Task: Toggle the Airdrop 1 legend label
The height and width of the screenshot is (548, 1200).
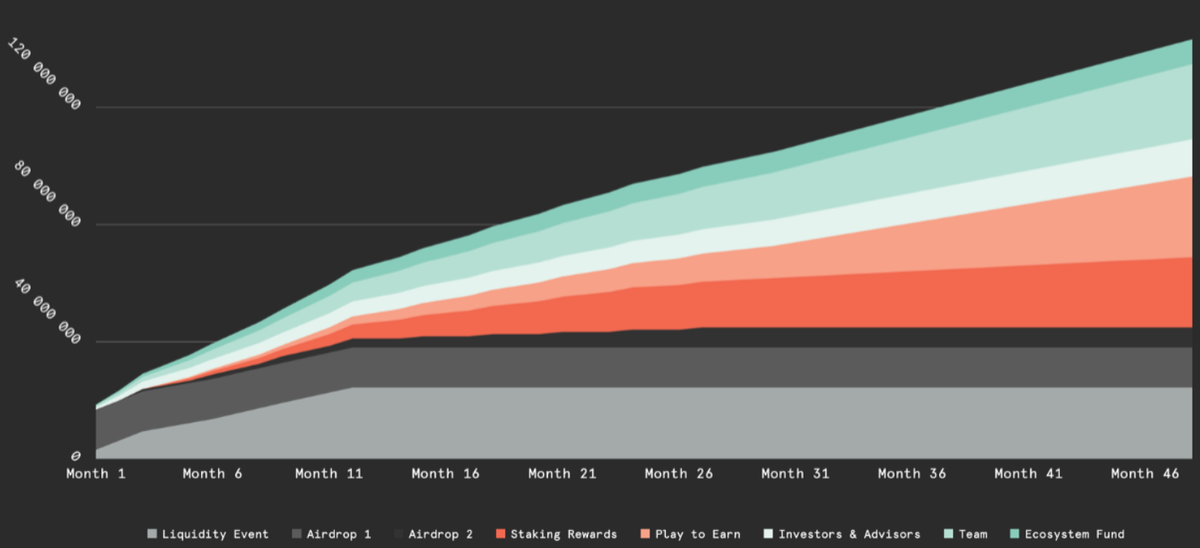Action: coord(339,534)
